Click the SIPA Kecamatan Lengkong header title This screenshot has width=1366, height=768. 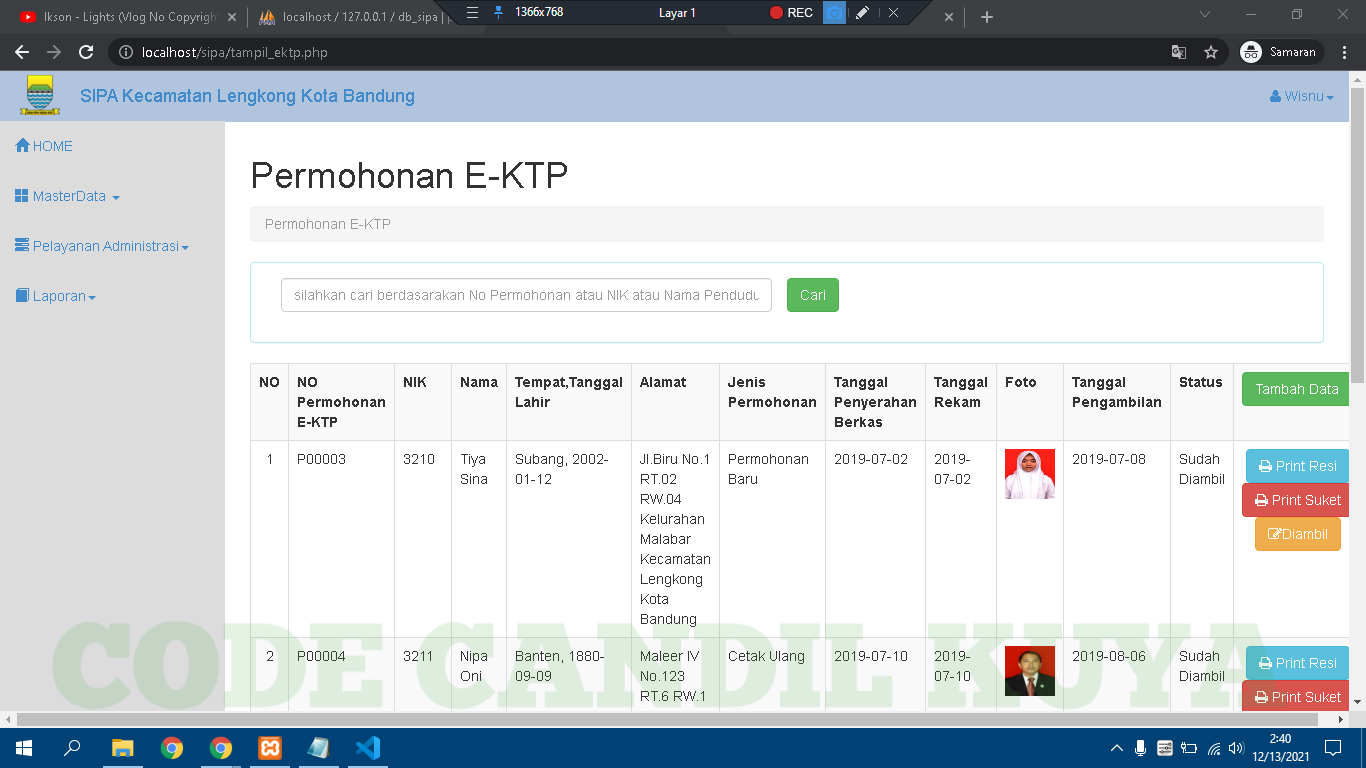[247, 96]
